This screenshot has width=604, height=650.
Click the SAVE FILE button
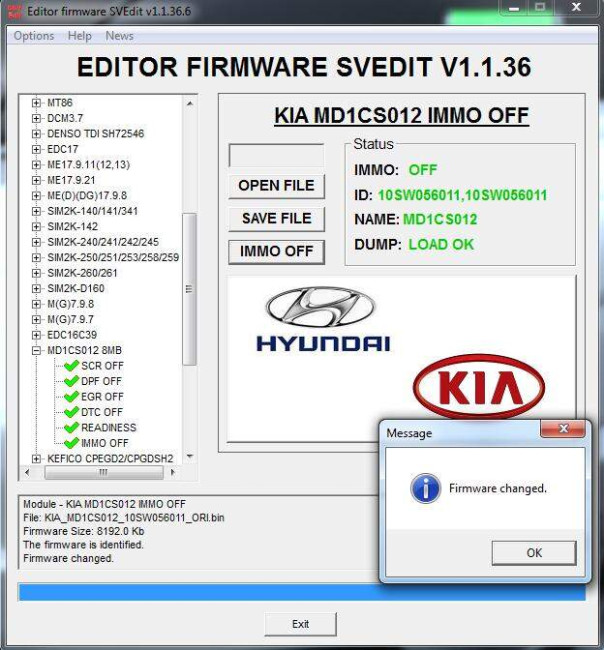coord(277,218)
